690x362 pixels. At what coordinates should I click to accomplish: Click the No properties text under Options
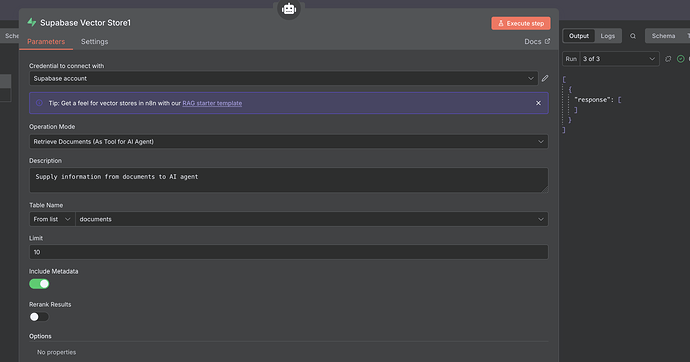point(56,352)
